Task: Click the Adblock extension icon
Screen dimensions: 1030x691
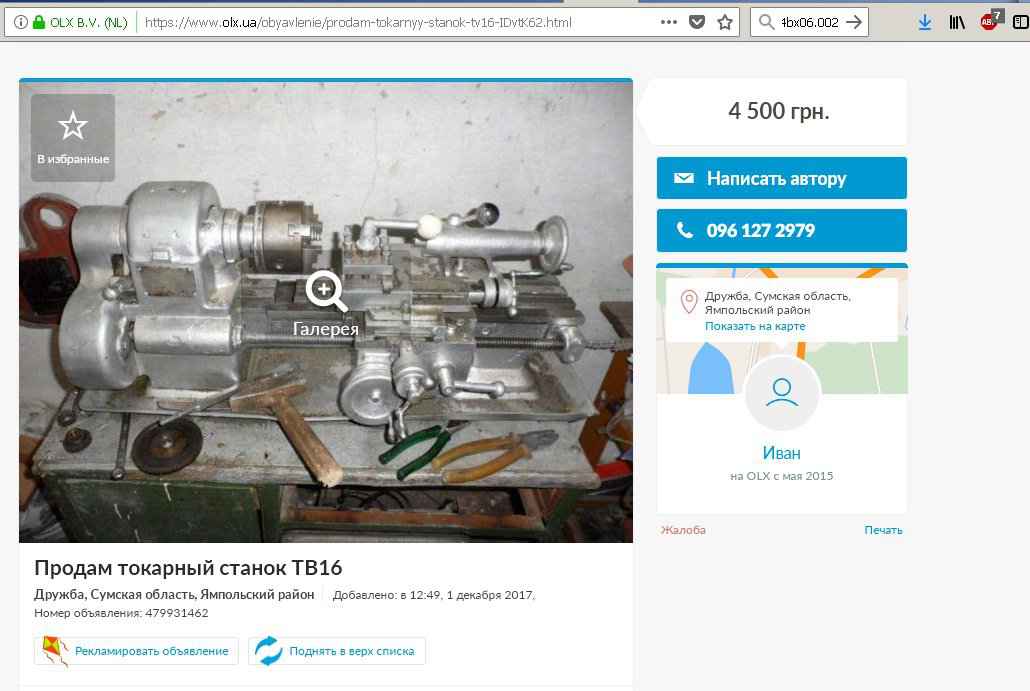Action: [990, 21]
